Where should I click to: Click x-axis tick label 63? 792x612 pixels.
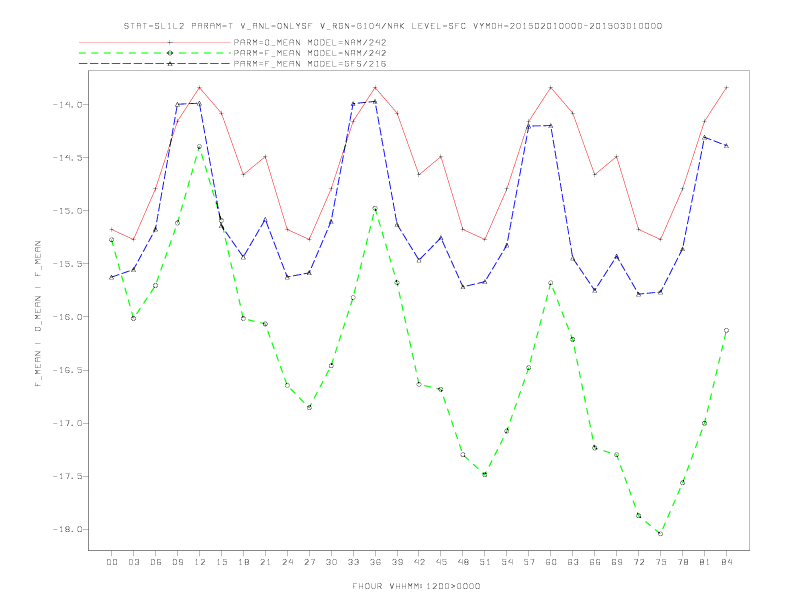pyautogui.click(x=573, y=562)
